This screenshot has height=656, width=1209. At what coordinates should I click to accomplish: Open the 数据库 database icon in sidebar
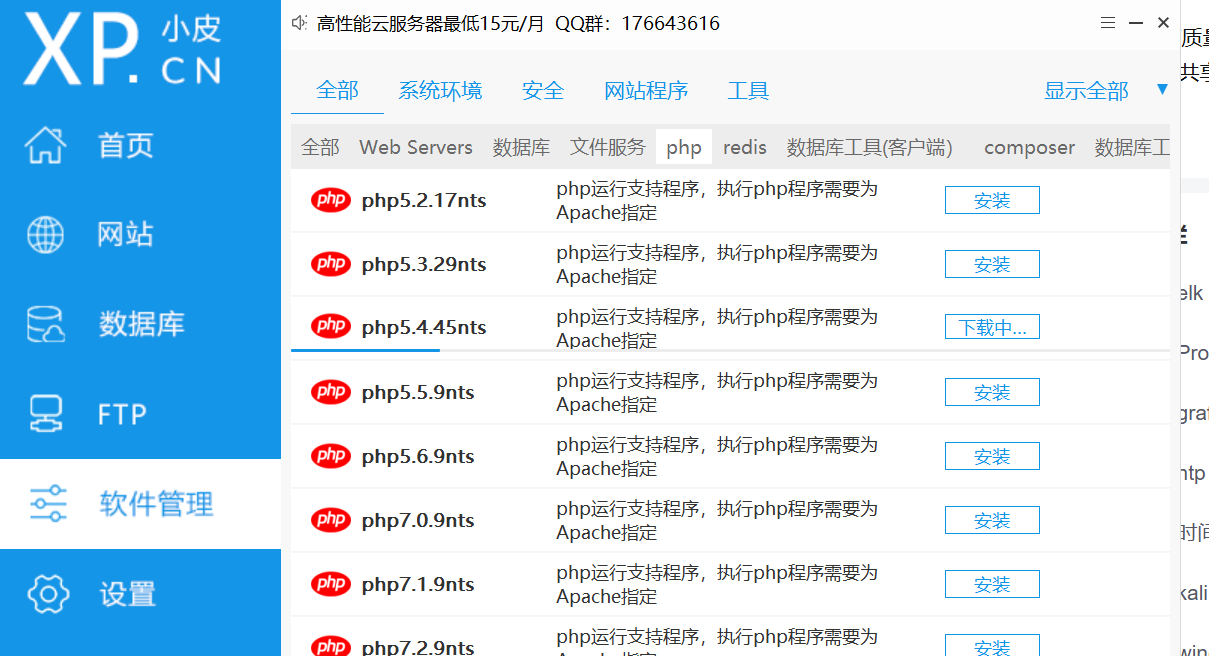coord(45,324)
